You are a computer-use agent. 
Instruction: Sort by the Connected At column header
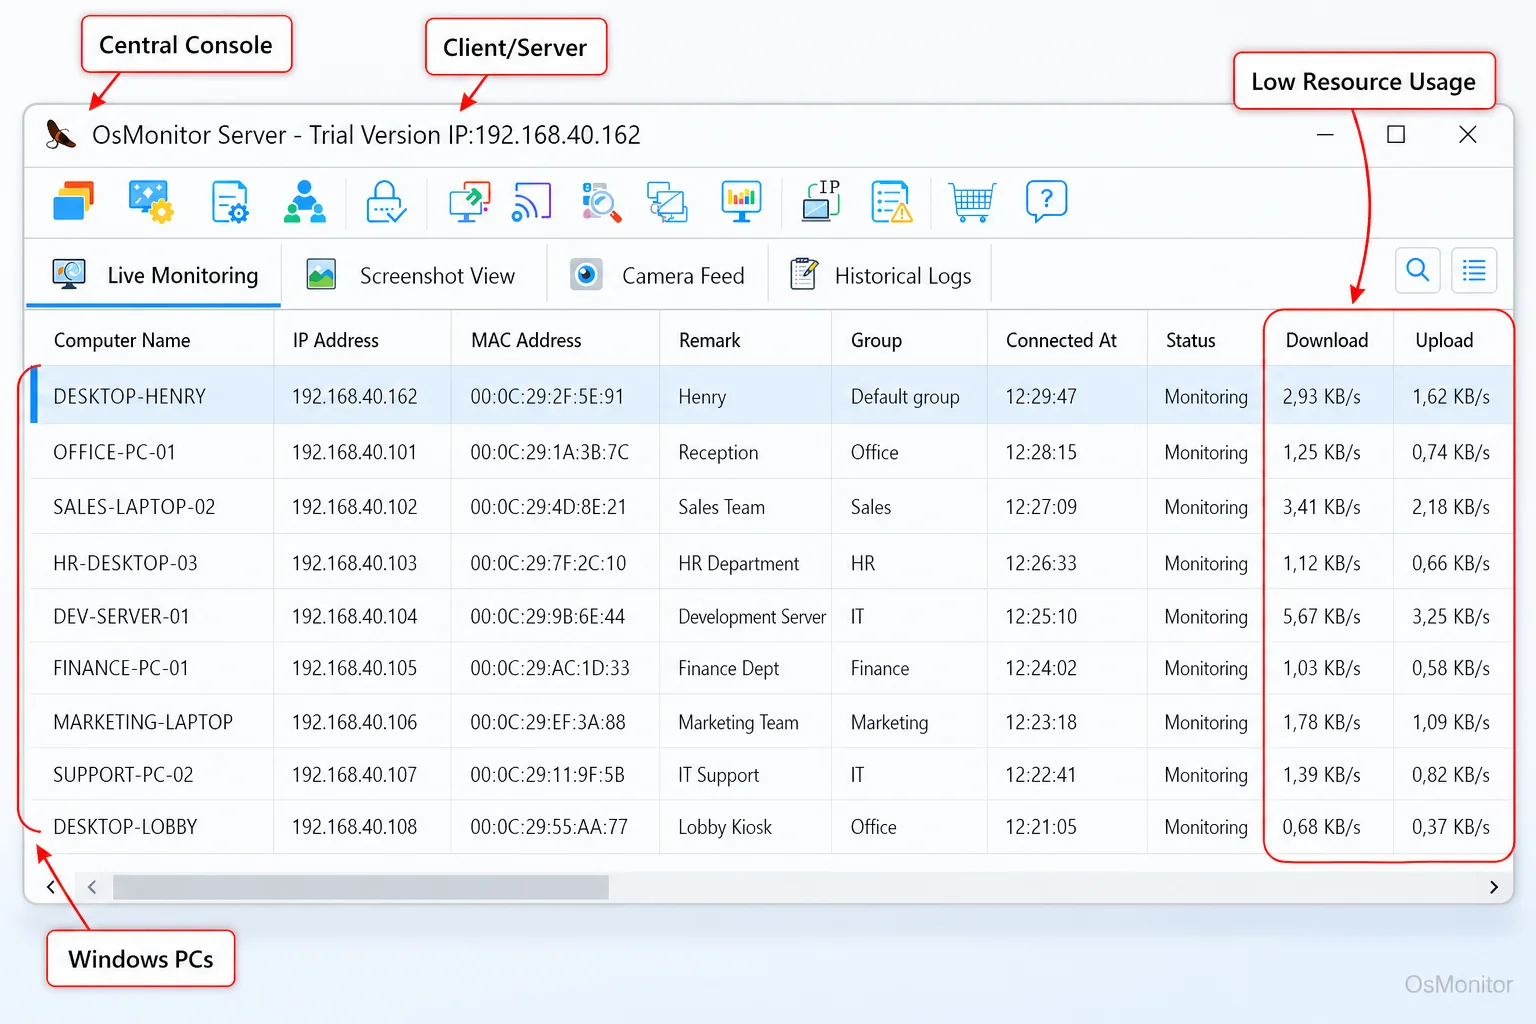[1061, 340]
